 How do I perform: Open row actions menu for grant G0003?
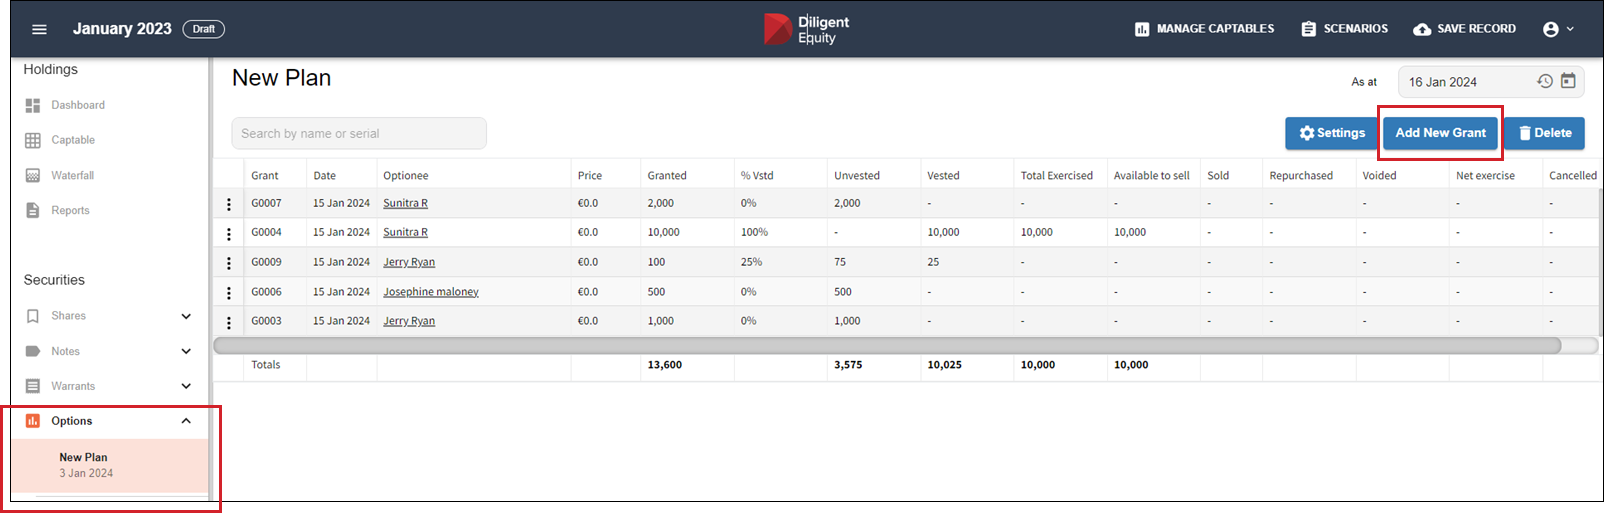coord(229,322)
